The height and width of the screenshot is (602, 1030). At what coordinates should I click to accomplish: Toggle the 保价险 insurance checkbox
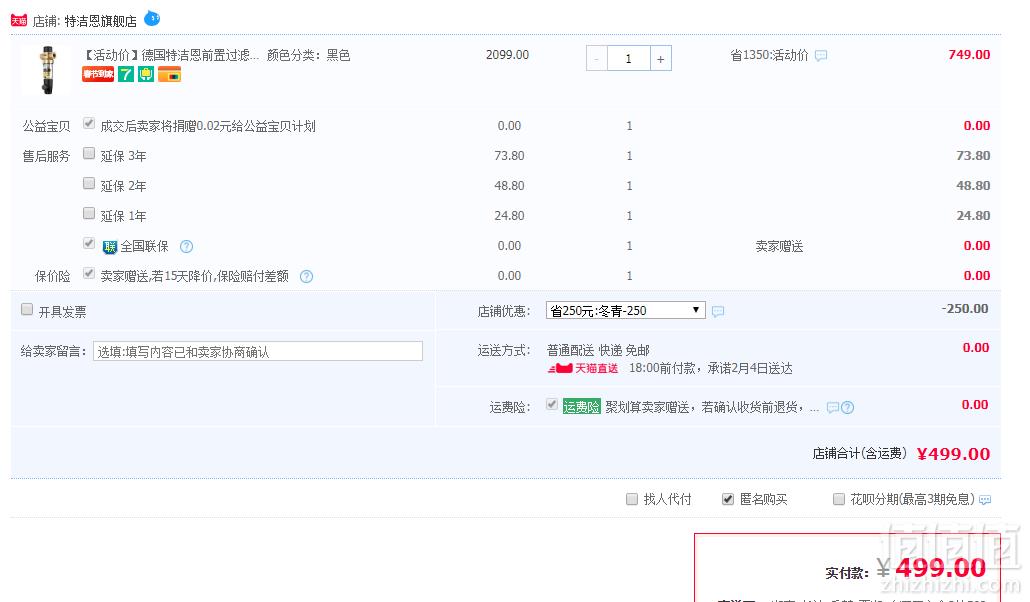pyautogui.click(x=89, y=273)
